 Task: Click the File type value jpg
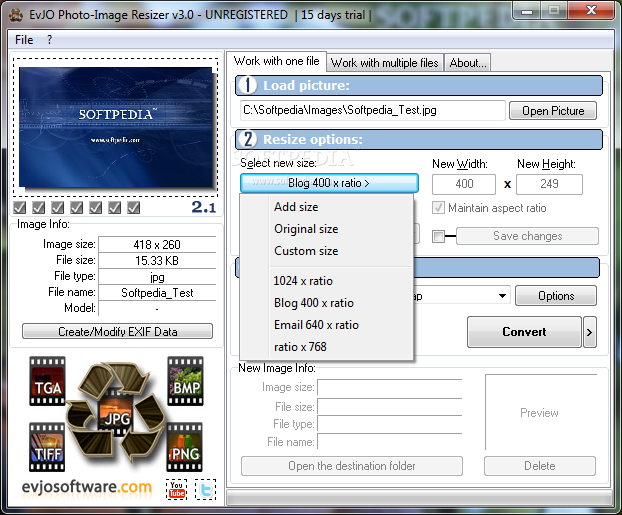[157, 277]
